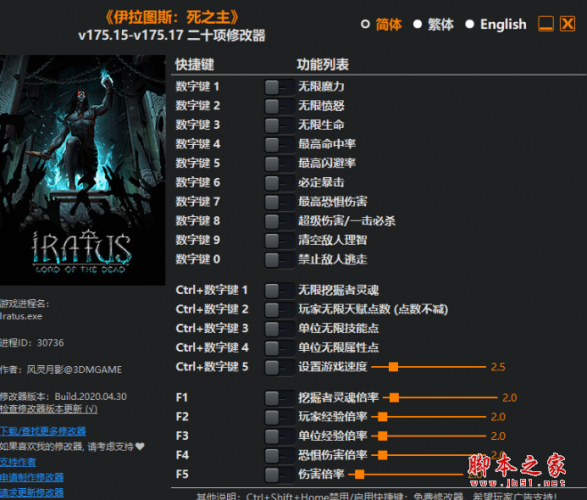The height and width of the screenshot is (500, 587).
Task: Switch language to English
Action: pyautogui.click(x=469, y=24)
